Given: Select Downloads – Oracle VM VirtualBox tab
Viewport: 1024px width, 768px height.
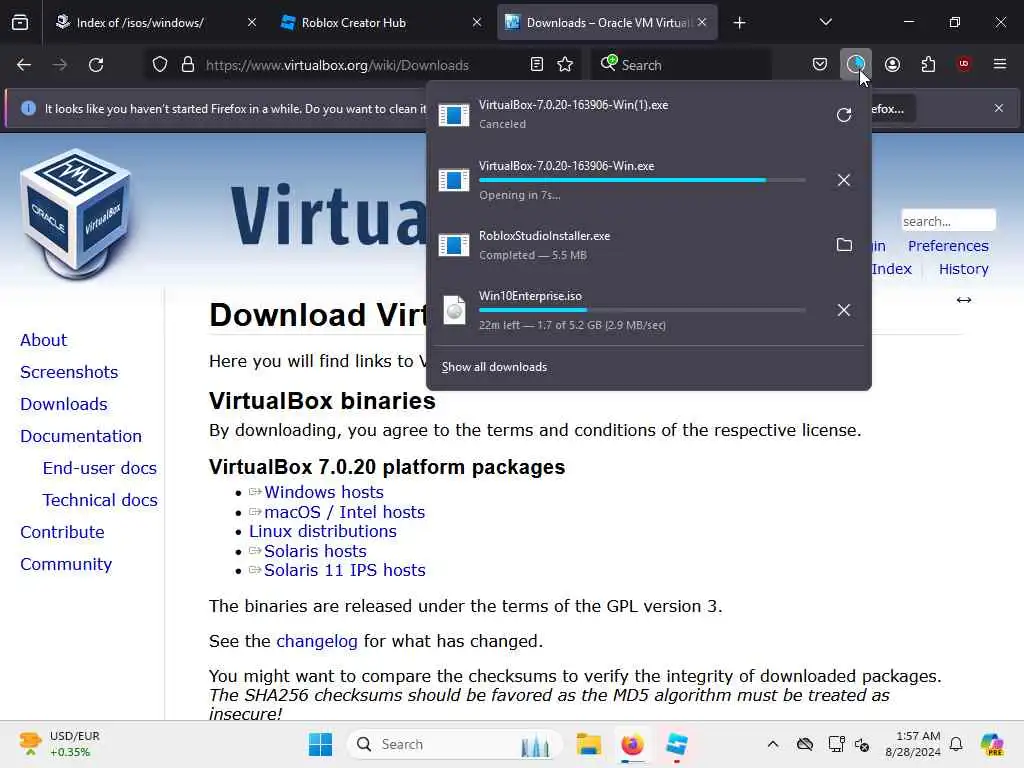Looking at the screenshot, I should tap(608, 22).
